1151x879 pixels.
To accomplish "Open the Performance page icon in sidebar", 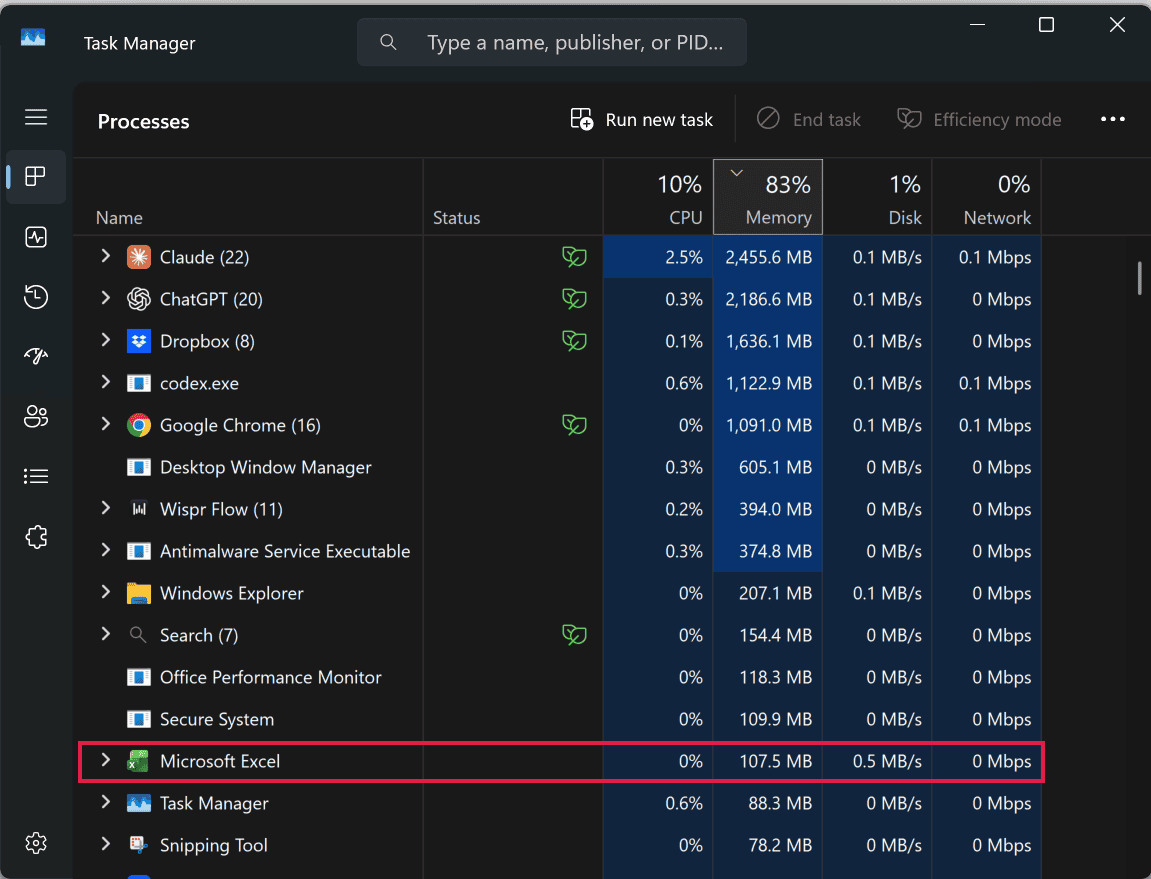I will tap(36, 237).
